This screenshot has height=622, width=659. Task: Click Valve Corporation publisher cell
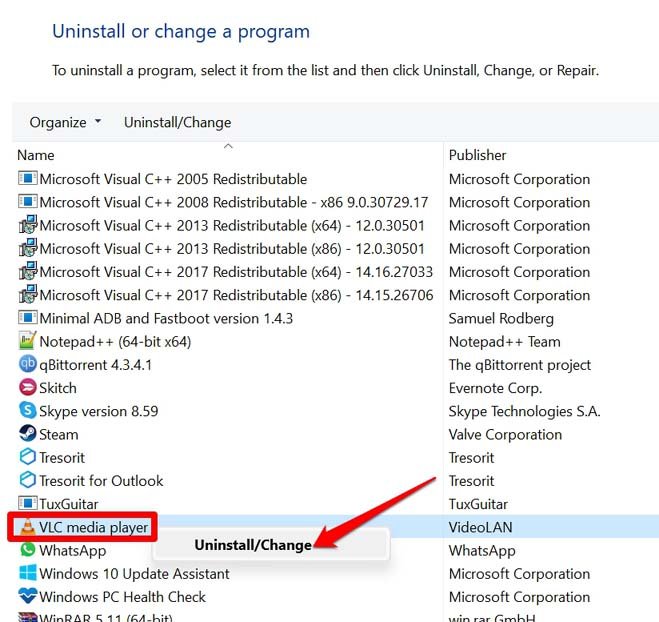click(x=505, y=434)
